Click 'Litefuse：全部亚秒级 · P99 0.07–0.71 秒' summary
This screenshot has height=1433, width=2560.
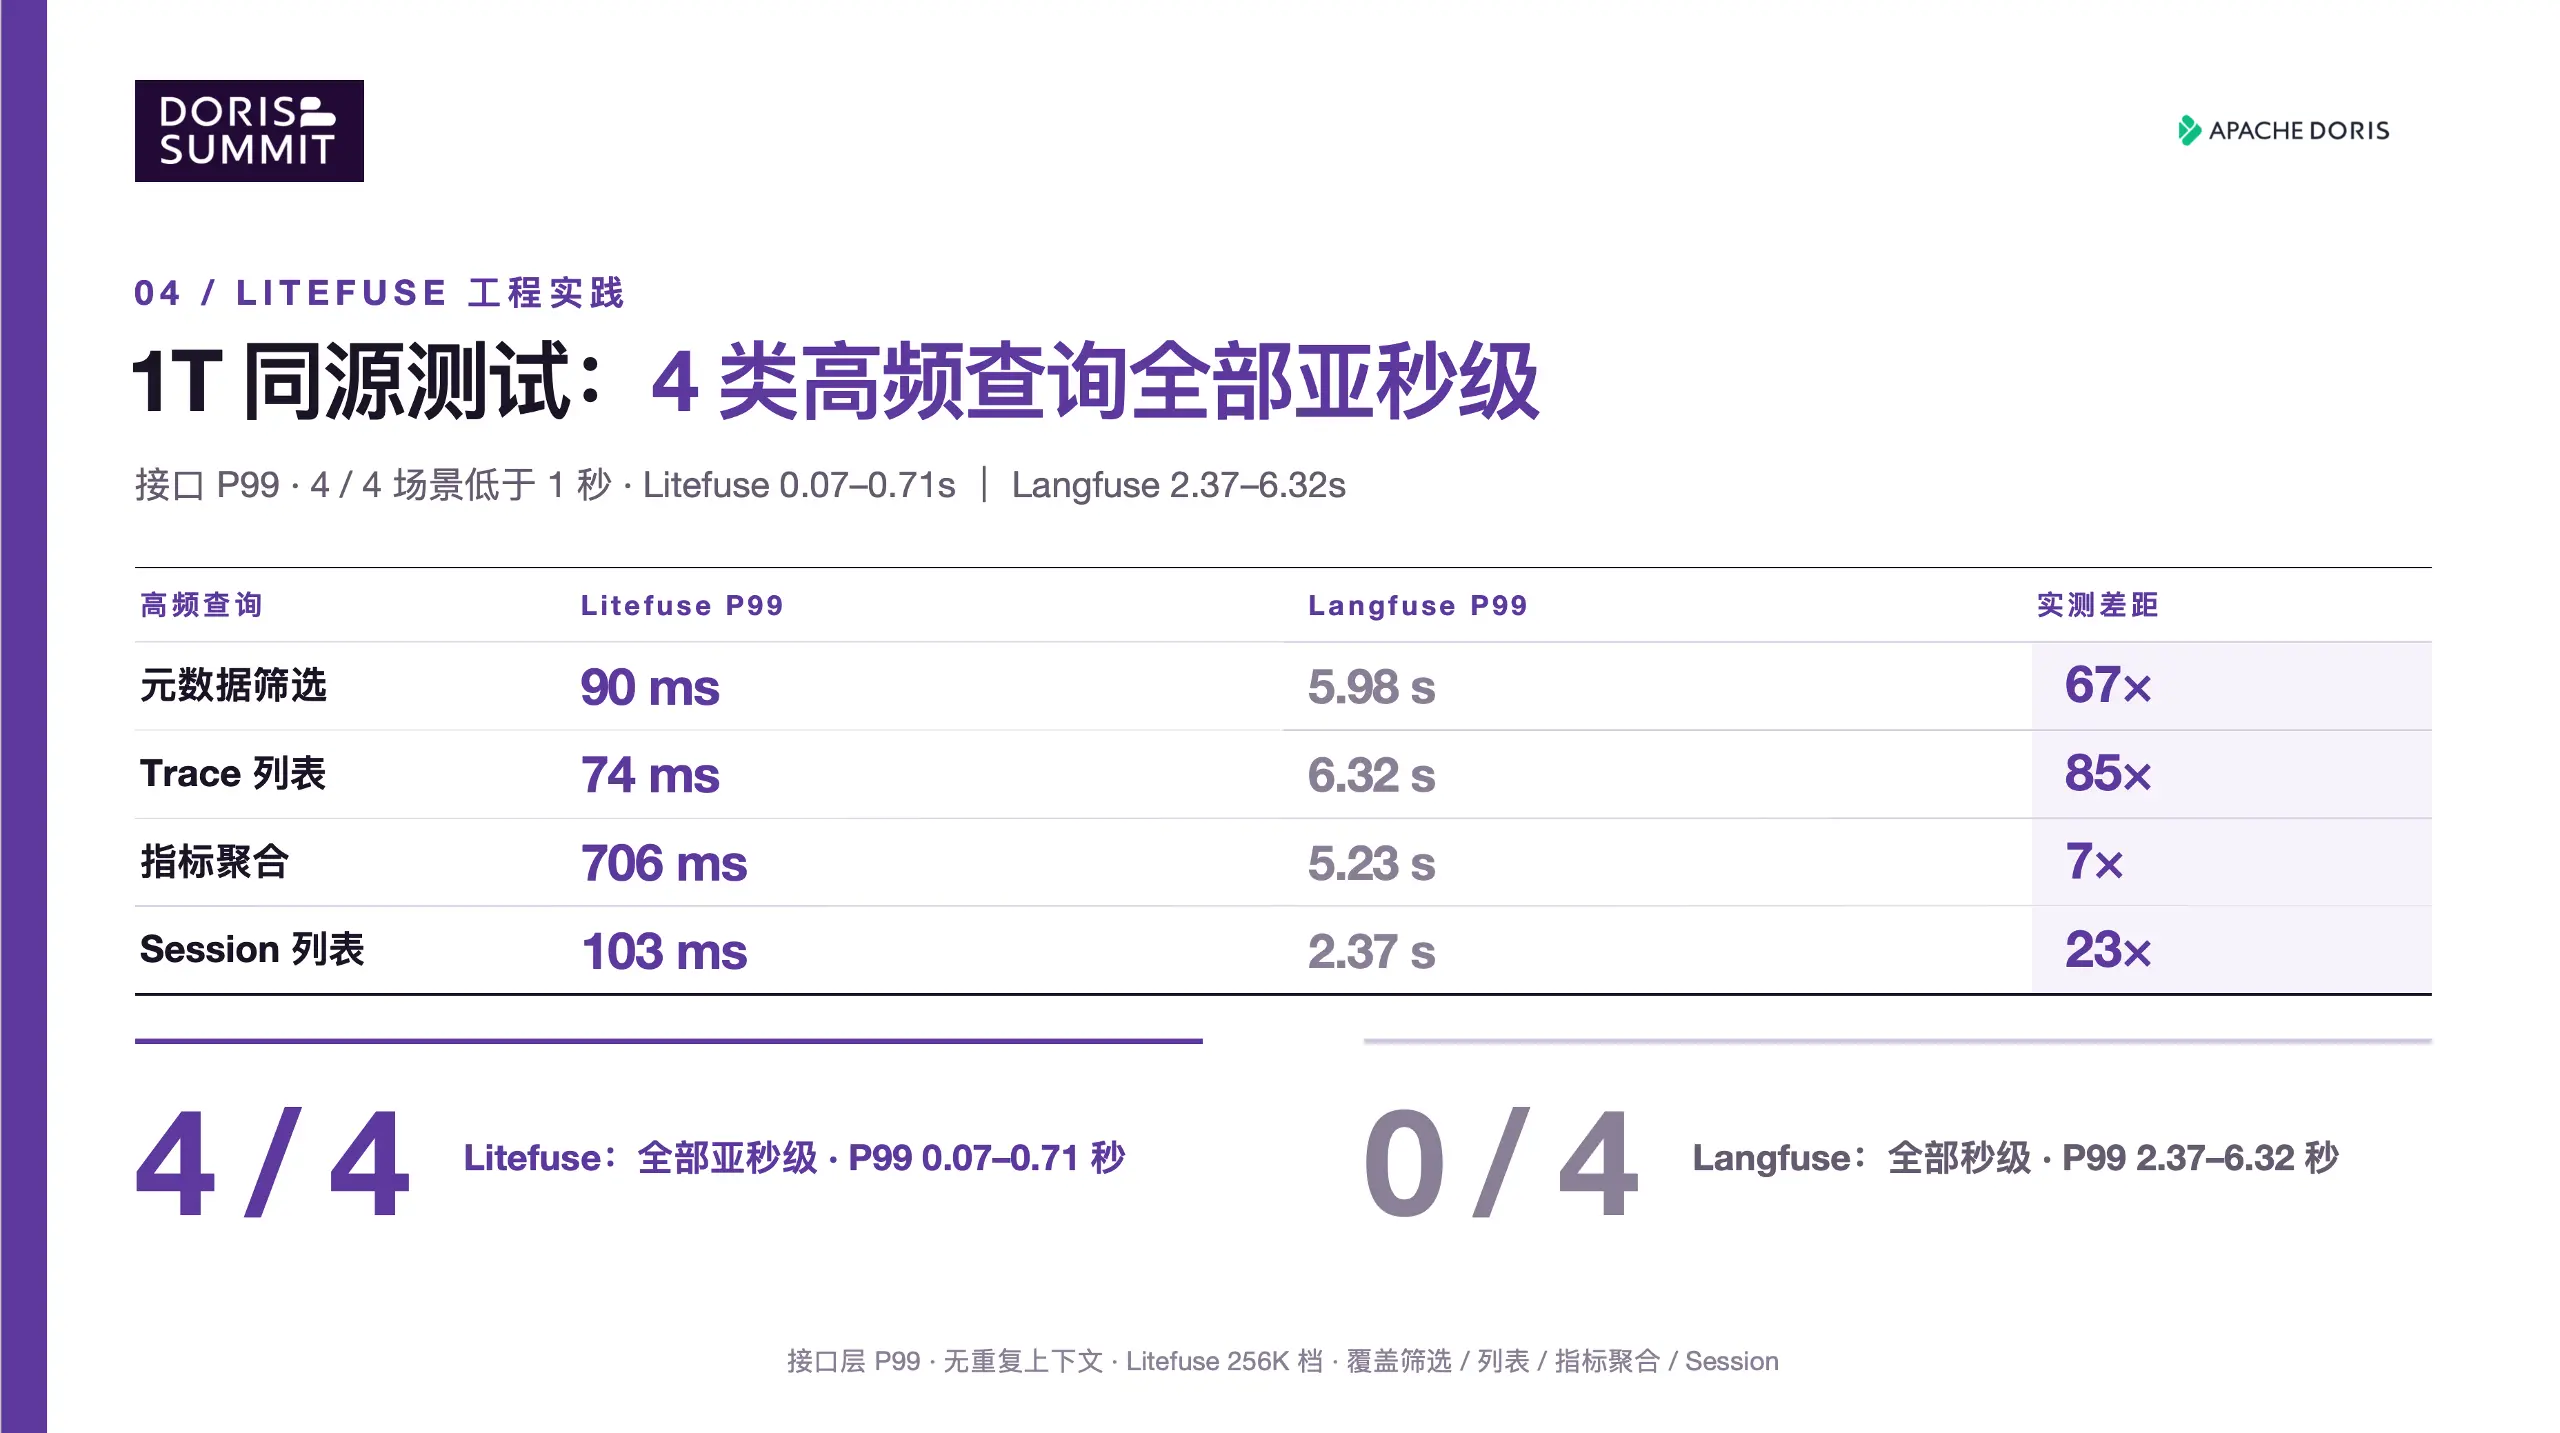tap(794, 1158)
